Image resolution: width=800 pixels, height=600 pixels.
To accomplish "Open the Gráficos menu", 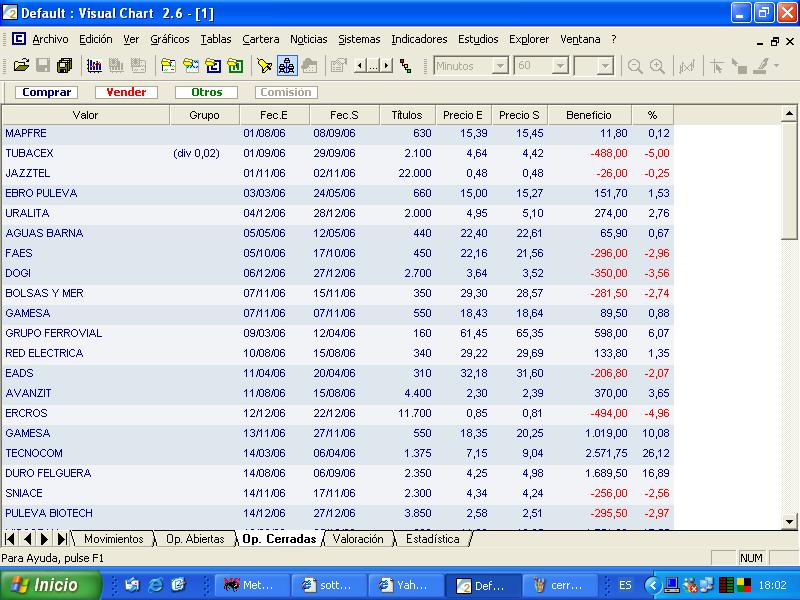I will tap(169, 39).
